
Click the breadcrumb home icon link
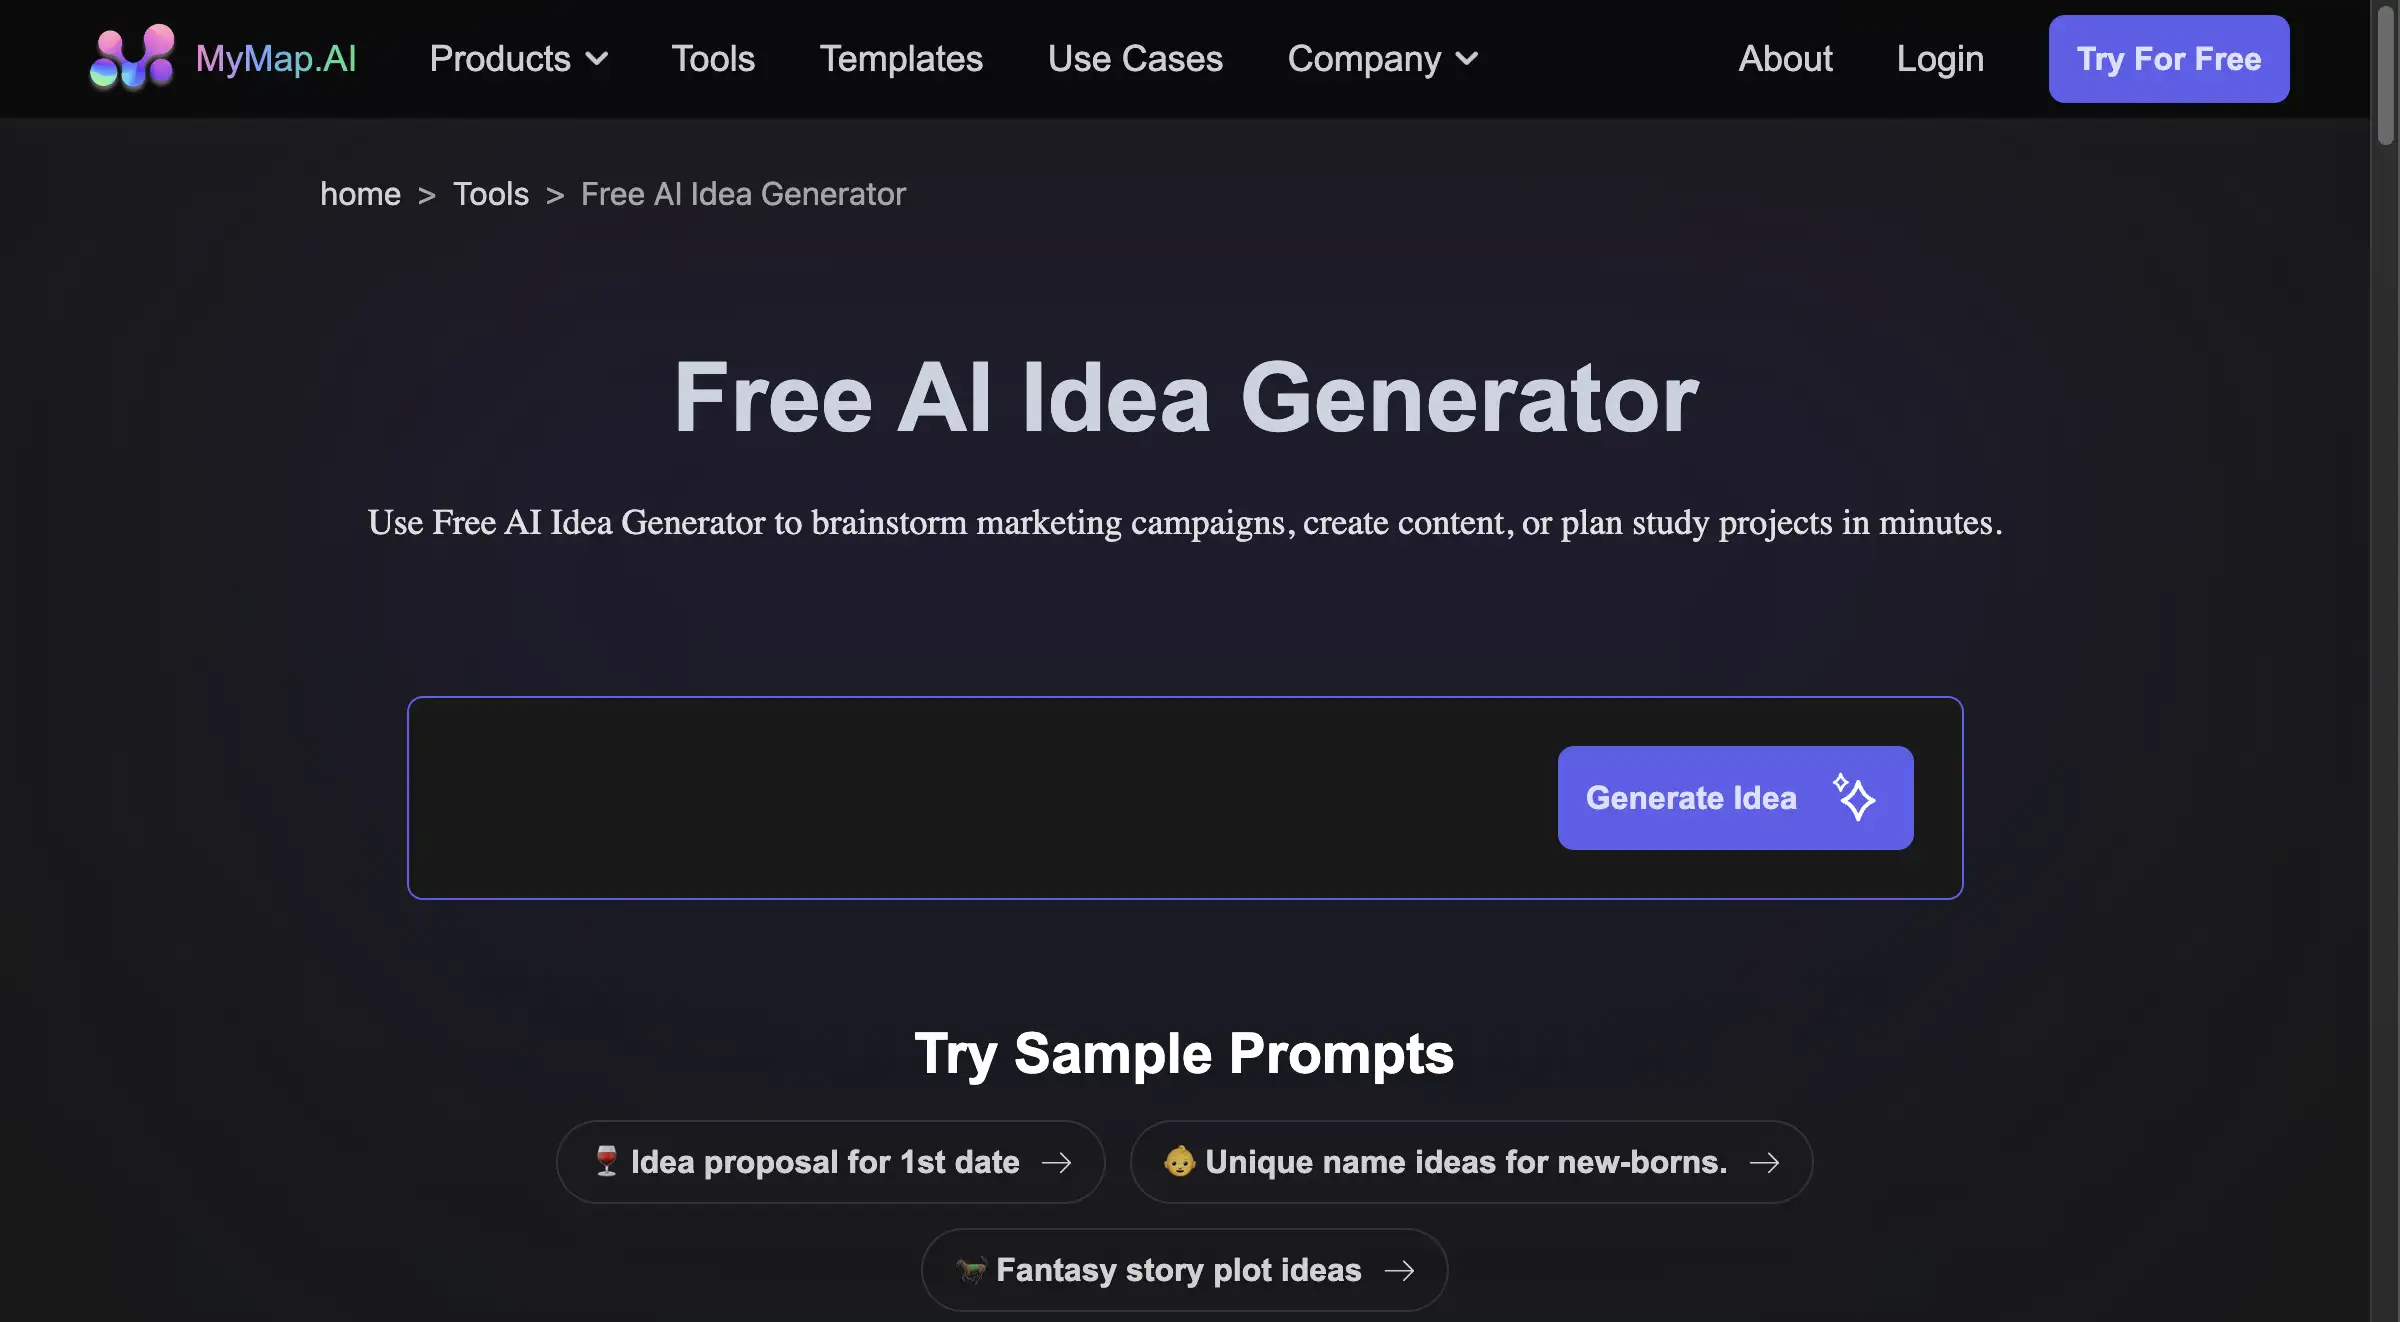pyautogui.click(x=360, y=192)
